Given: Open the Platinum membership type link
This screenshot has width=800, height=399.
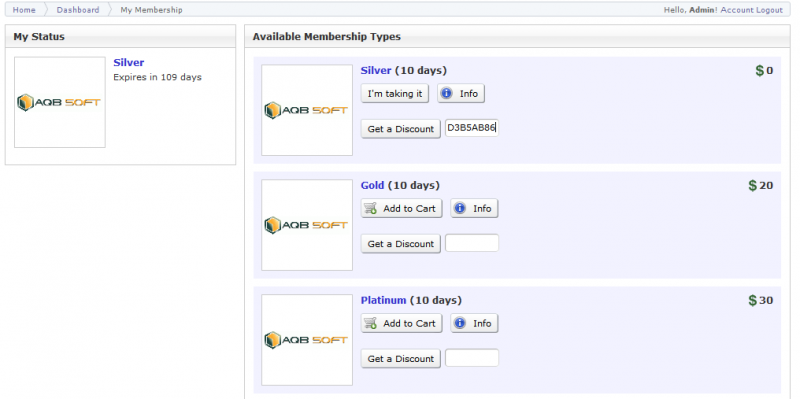Looking at the screenshot, I should point(383,300).
